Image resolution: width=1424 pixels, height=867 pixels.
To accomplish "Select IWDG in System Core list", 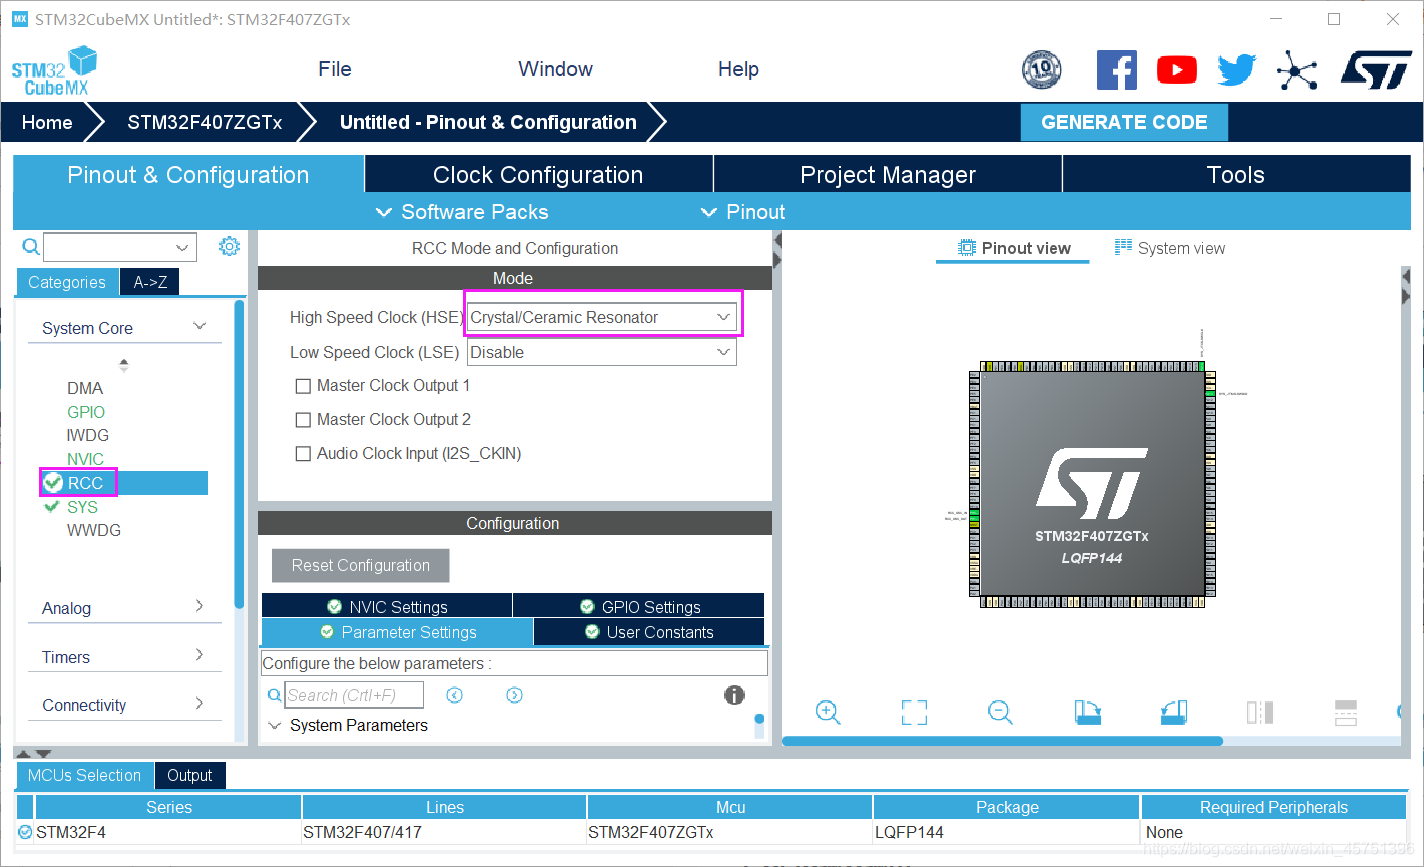I will pos(88,435).
